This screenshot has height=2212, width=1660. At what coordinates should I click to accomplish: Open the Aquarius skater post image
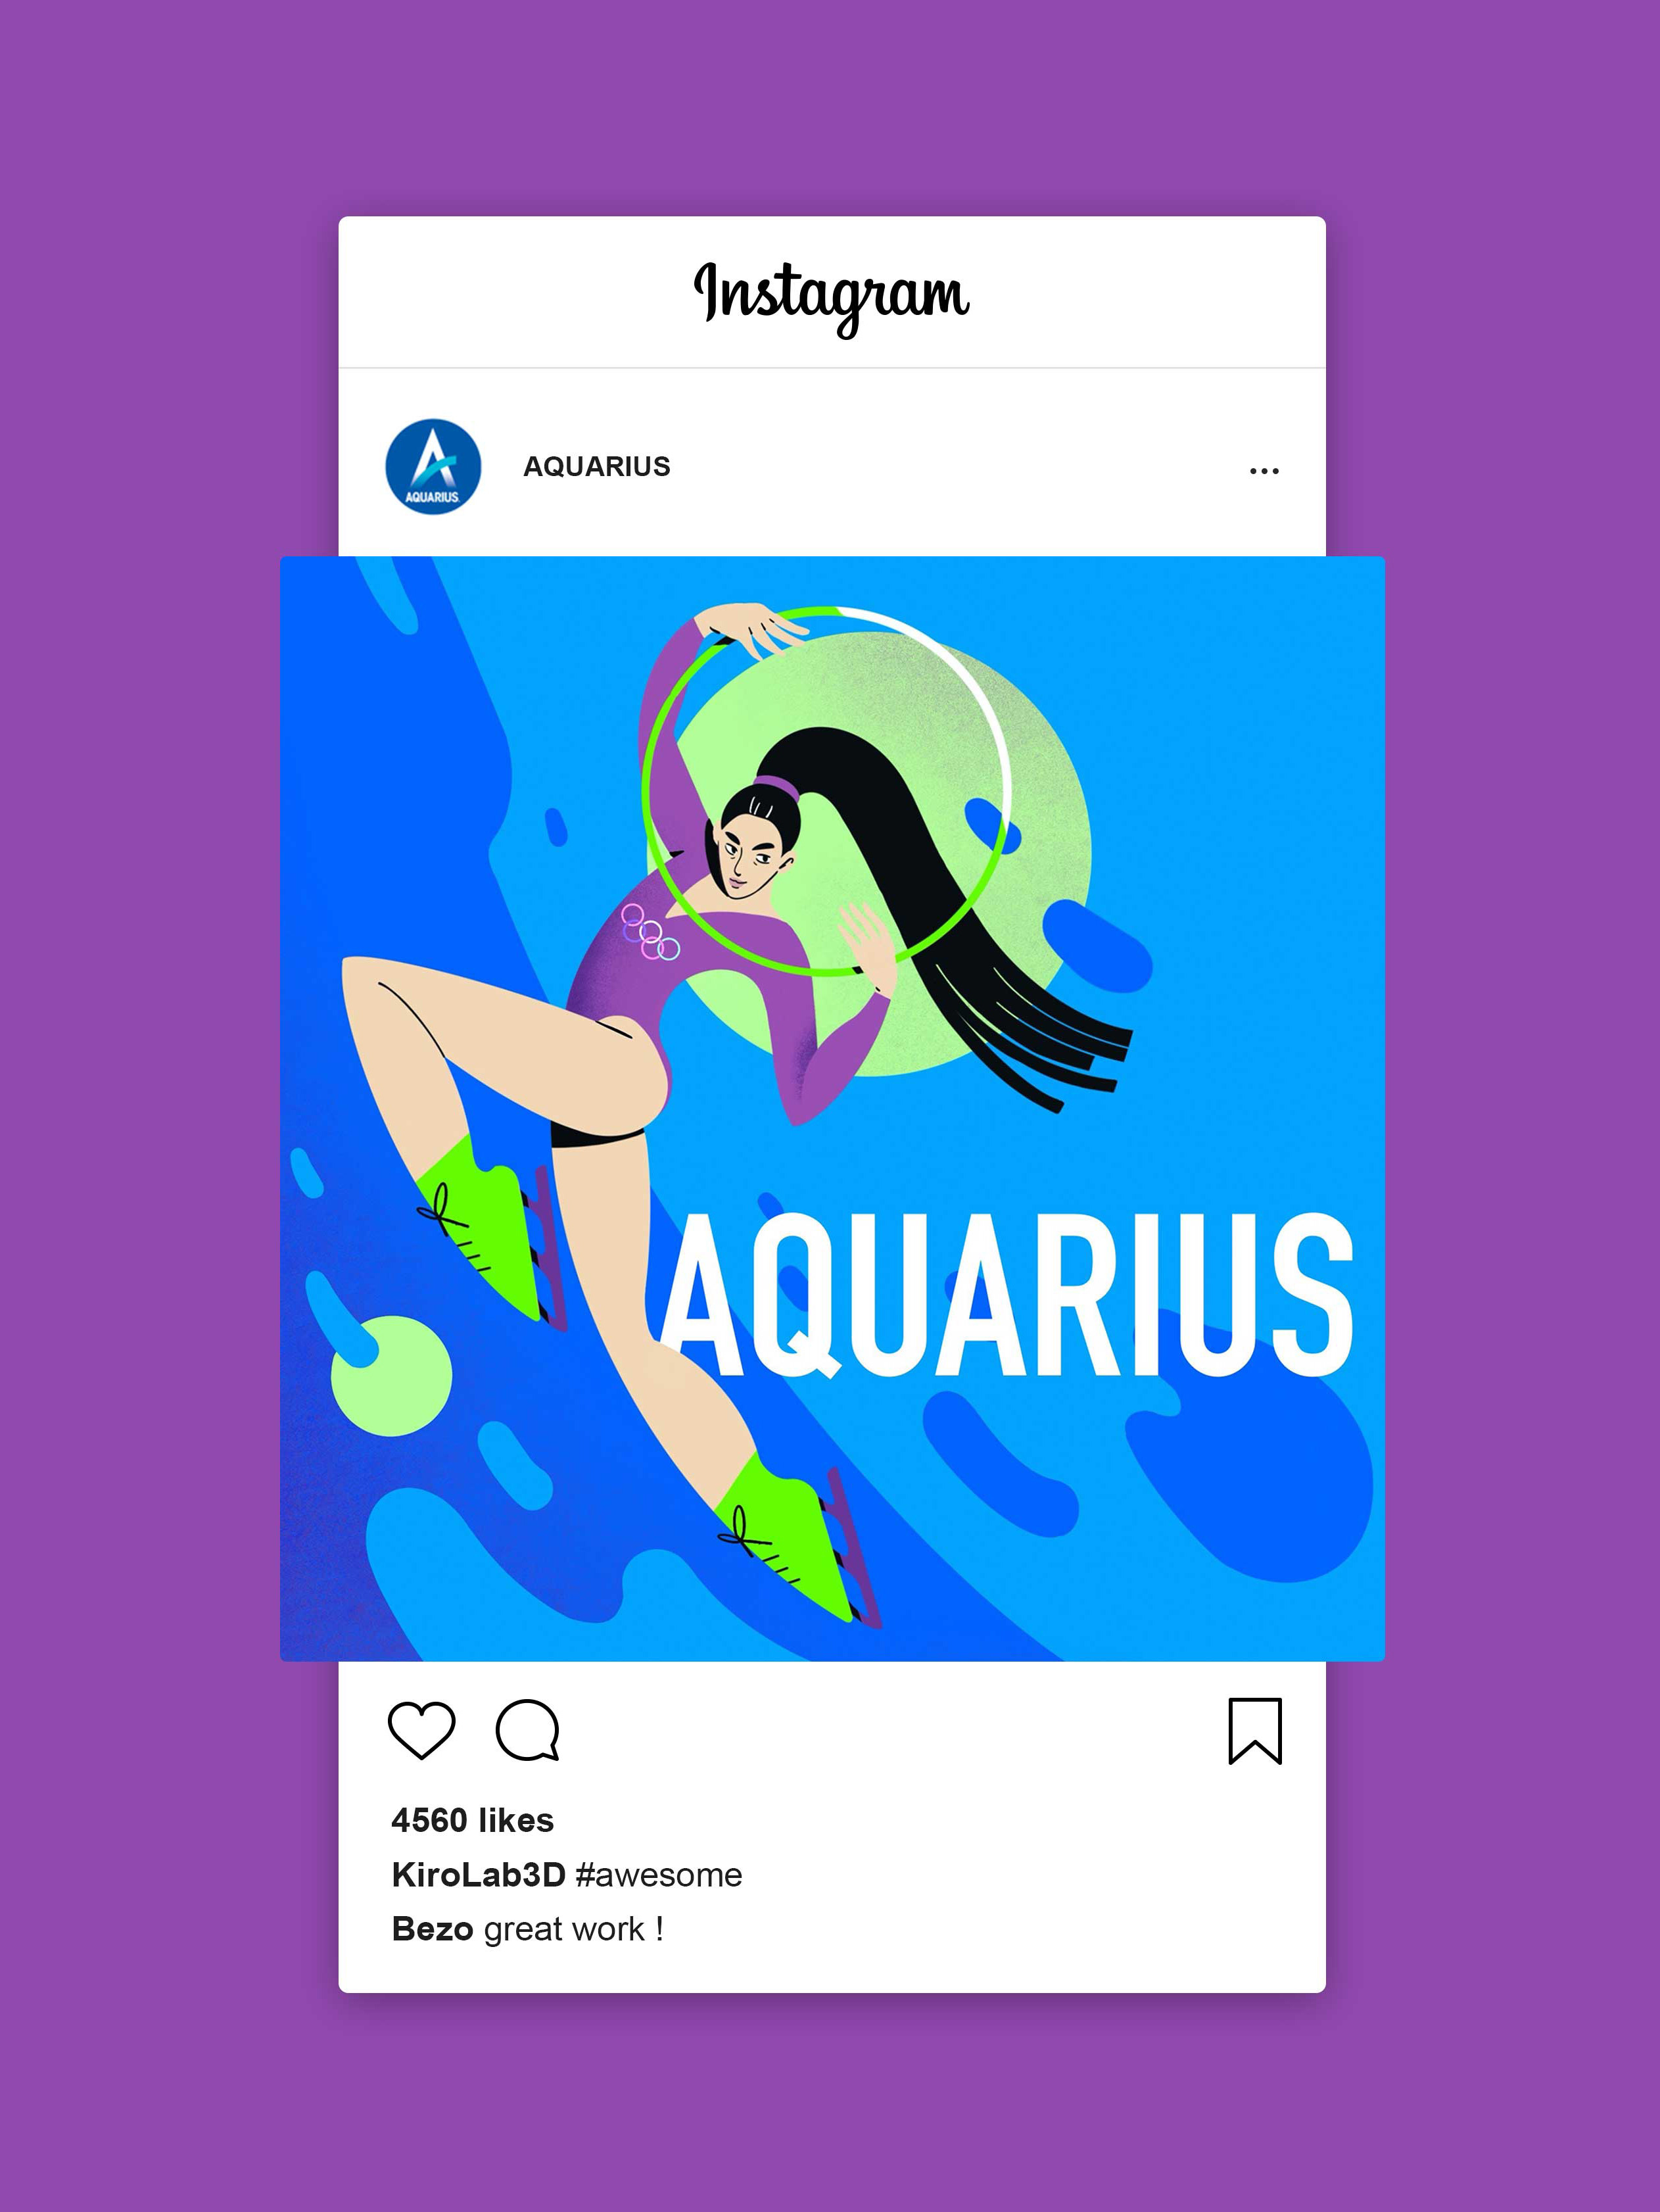pyautogui.click(x=832, y=1108)
